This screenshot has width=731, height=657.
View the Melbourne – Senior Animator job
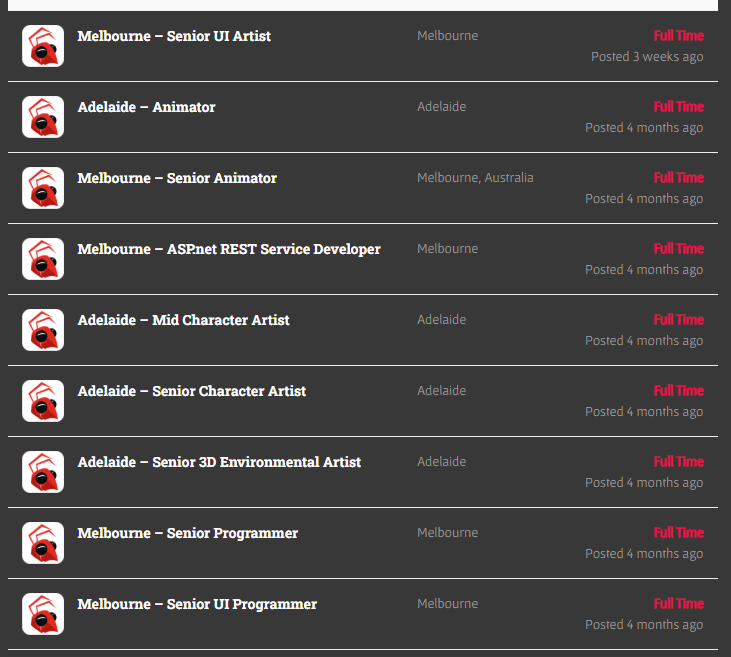[177, 178]
